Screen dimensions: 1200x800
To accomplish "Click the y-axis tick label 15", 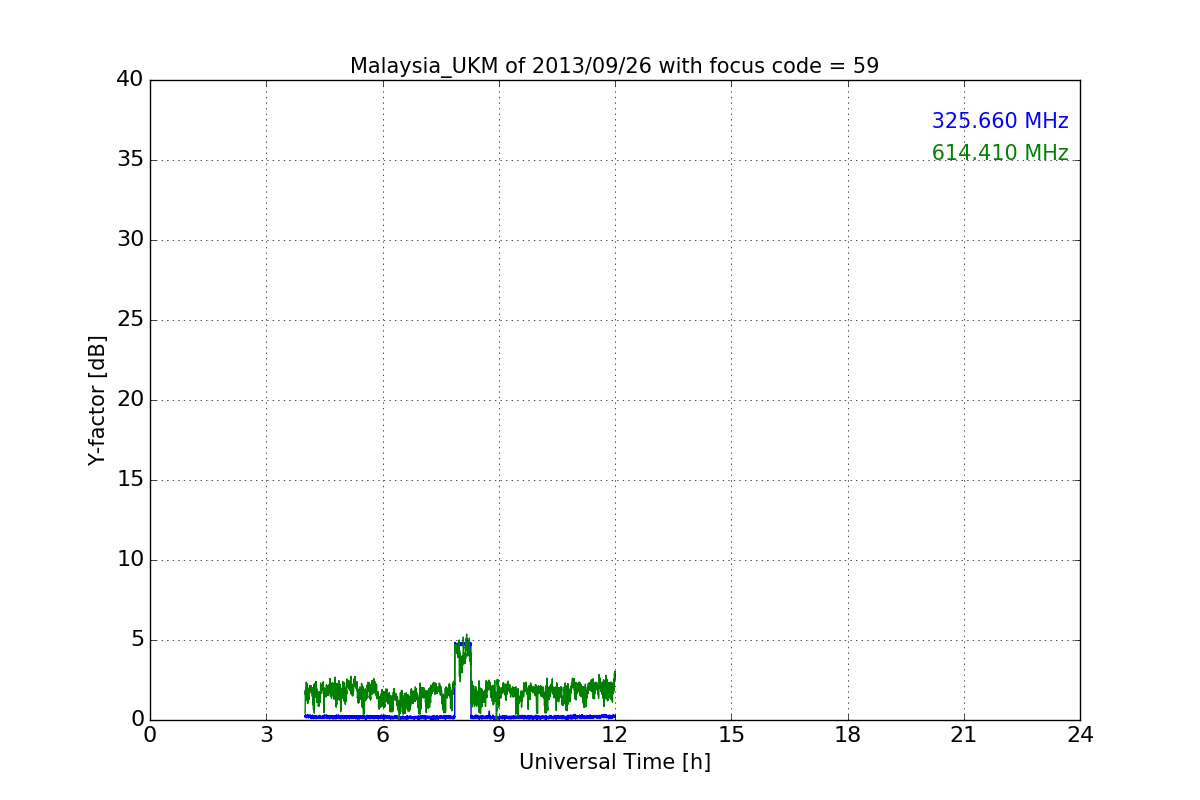I will pyautogui.click(x=130, y=480).
